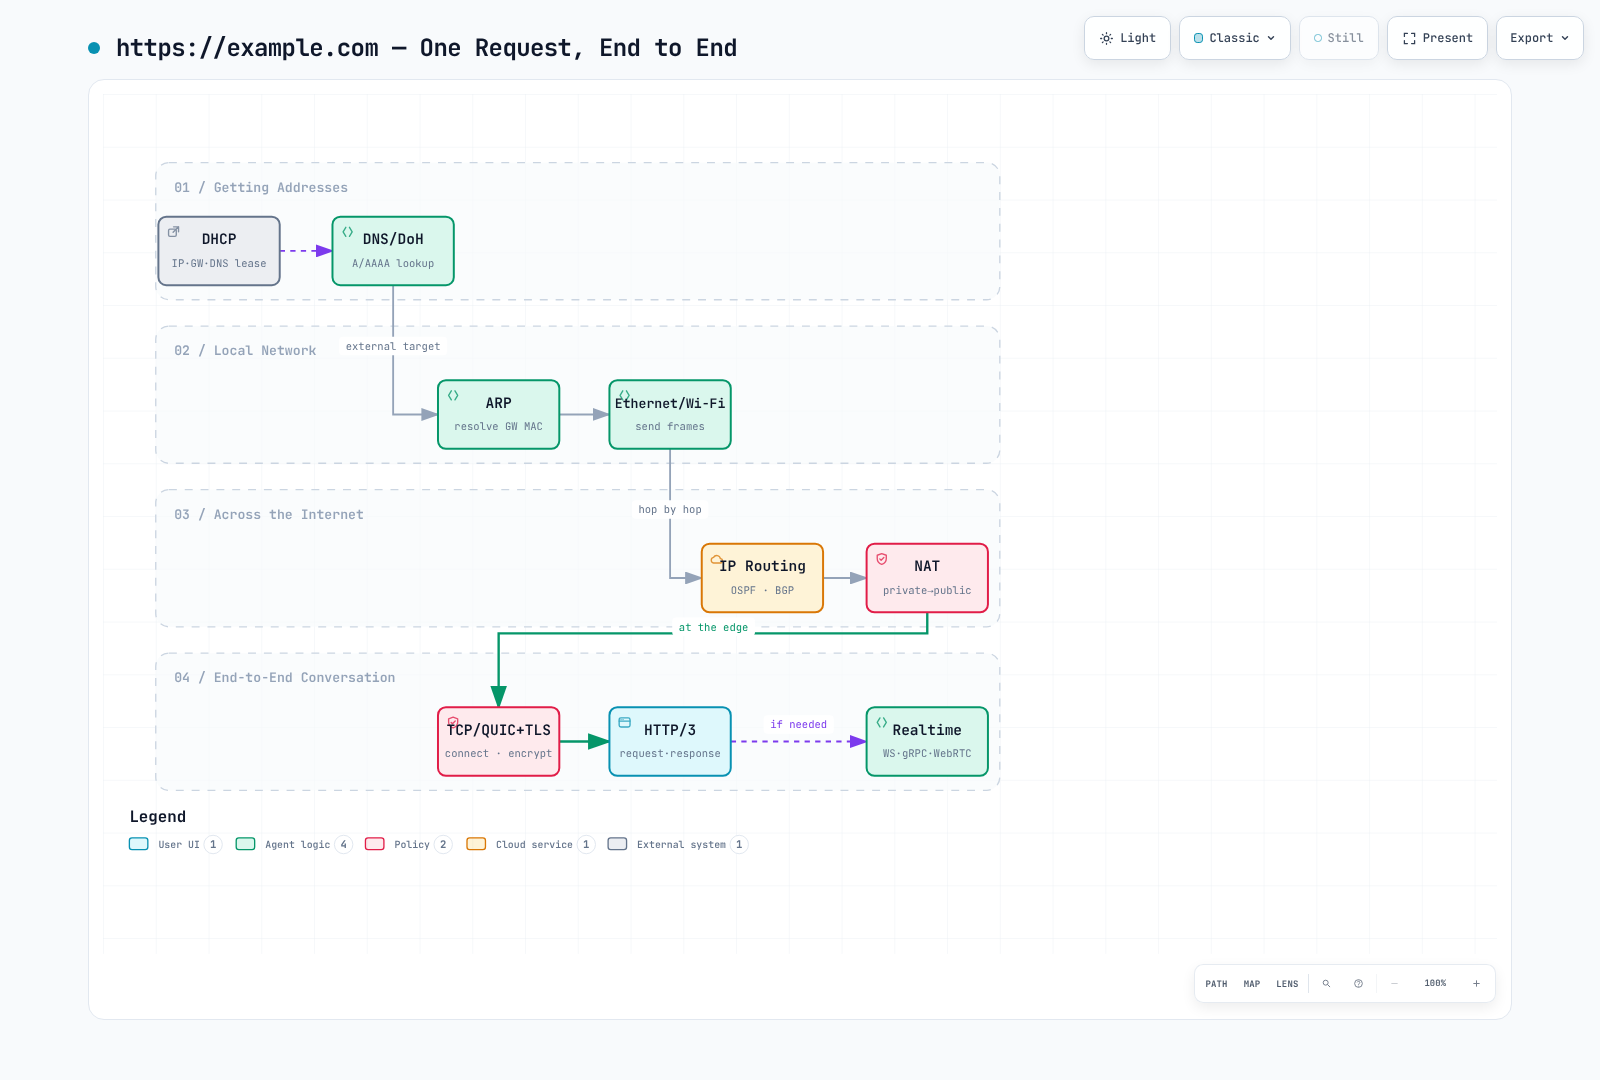Click the window icon on HTTP/3 node

point(625,722)
